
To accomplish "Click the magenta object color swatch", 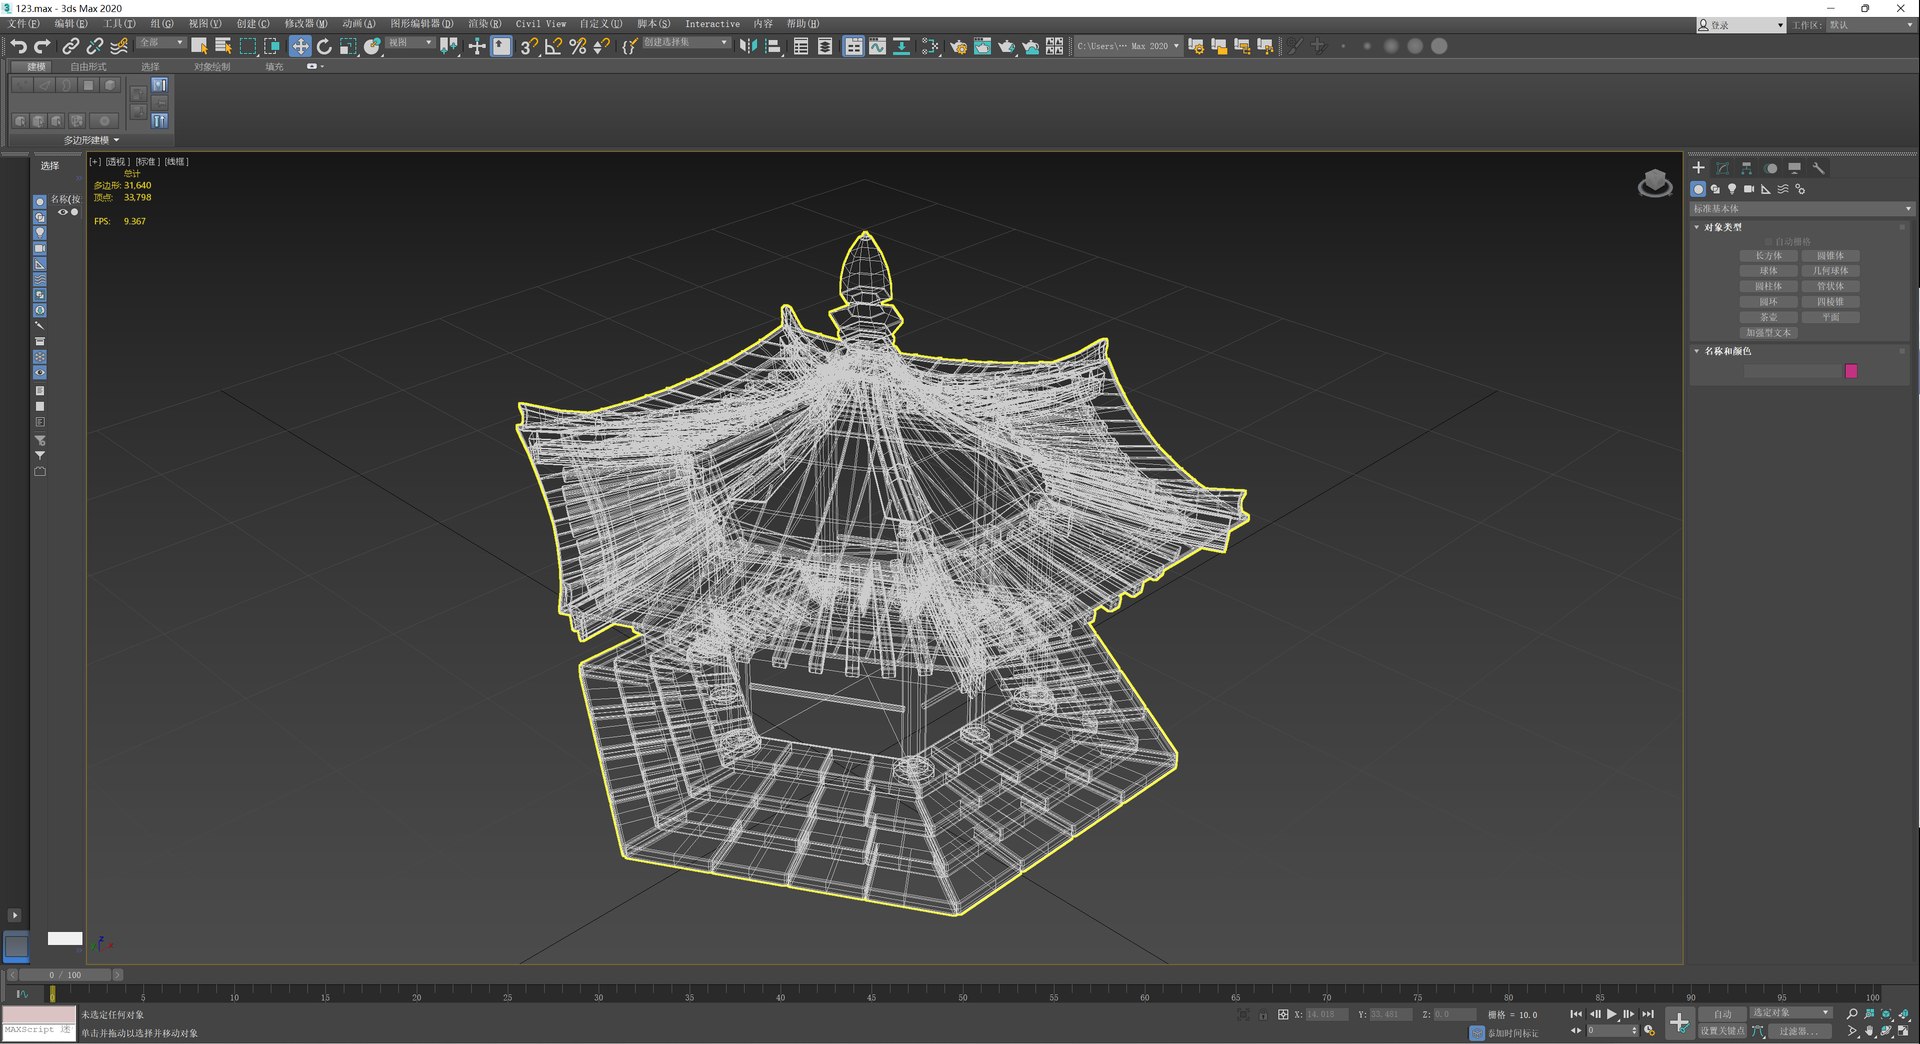I will (1851, 371).
